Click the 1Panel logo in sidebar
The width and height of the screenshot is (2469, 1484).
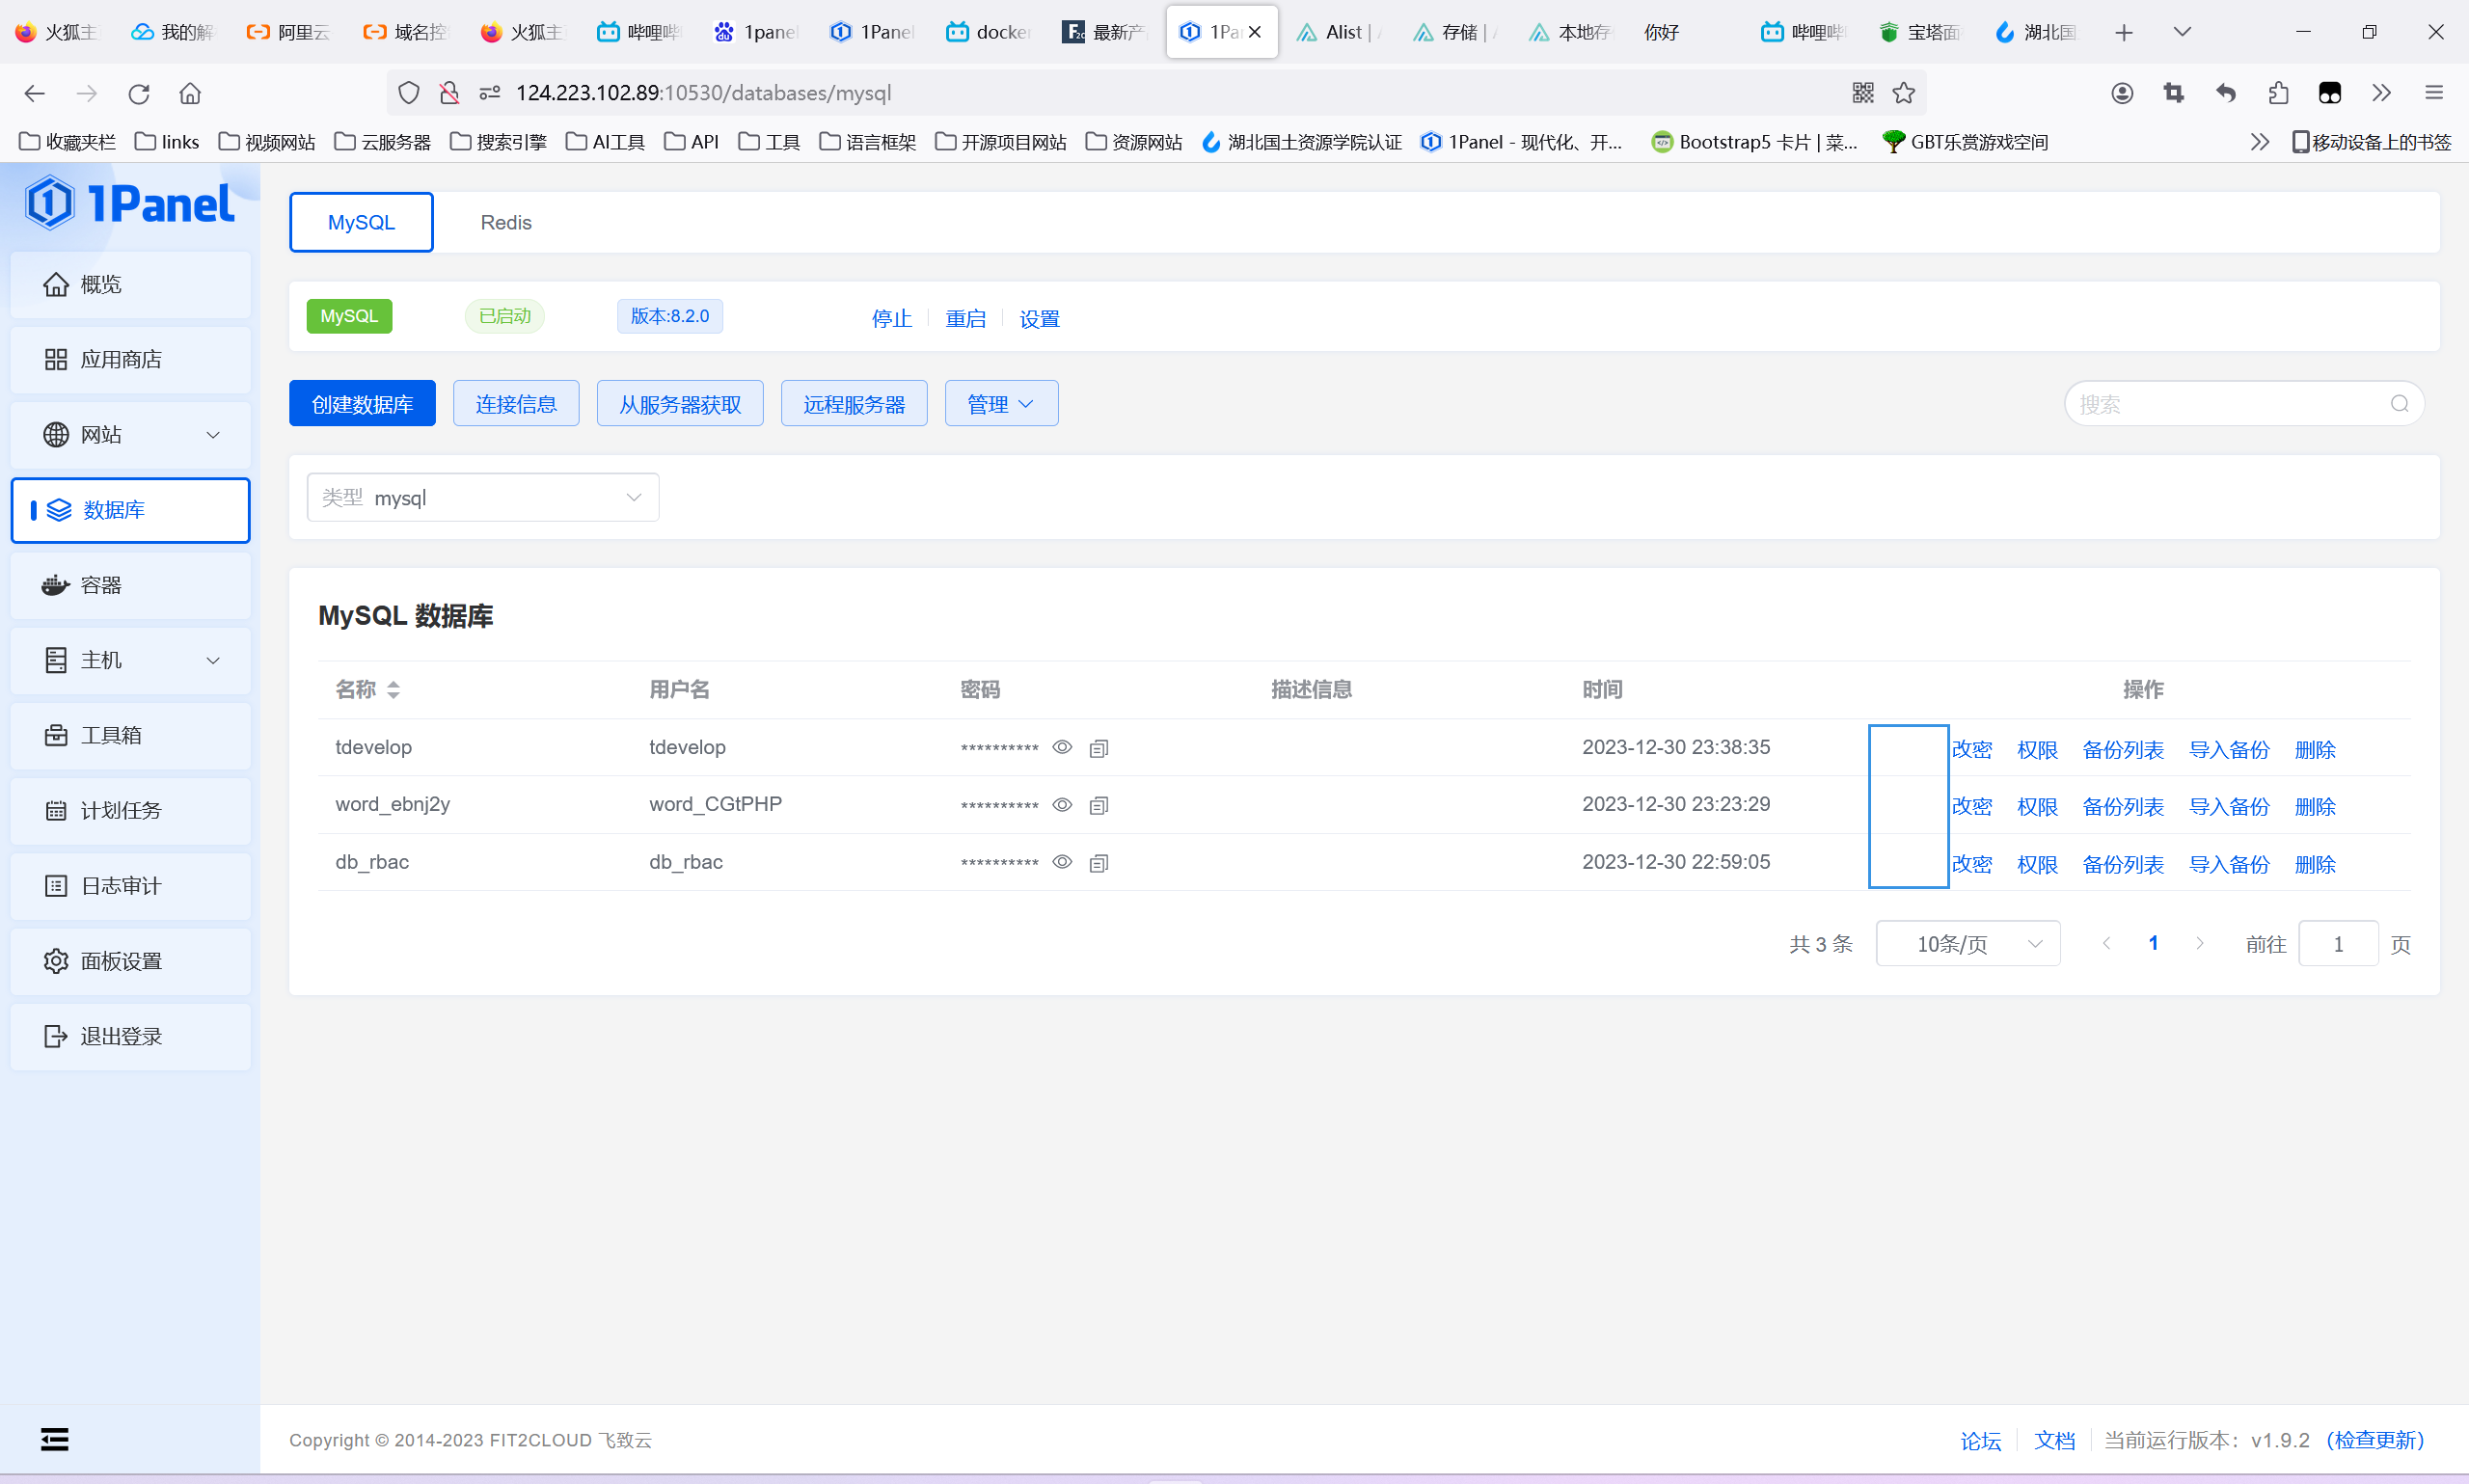[x=130, y=204]
